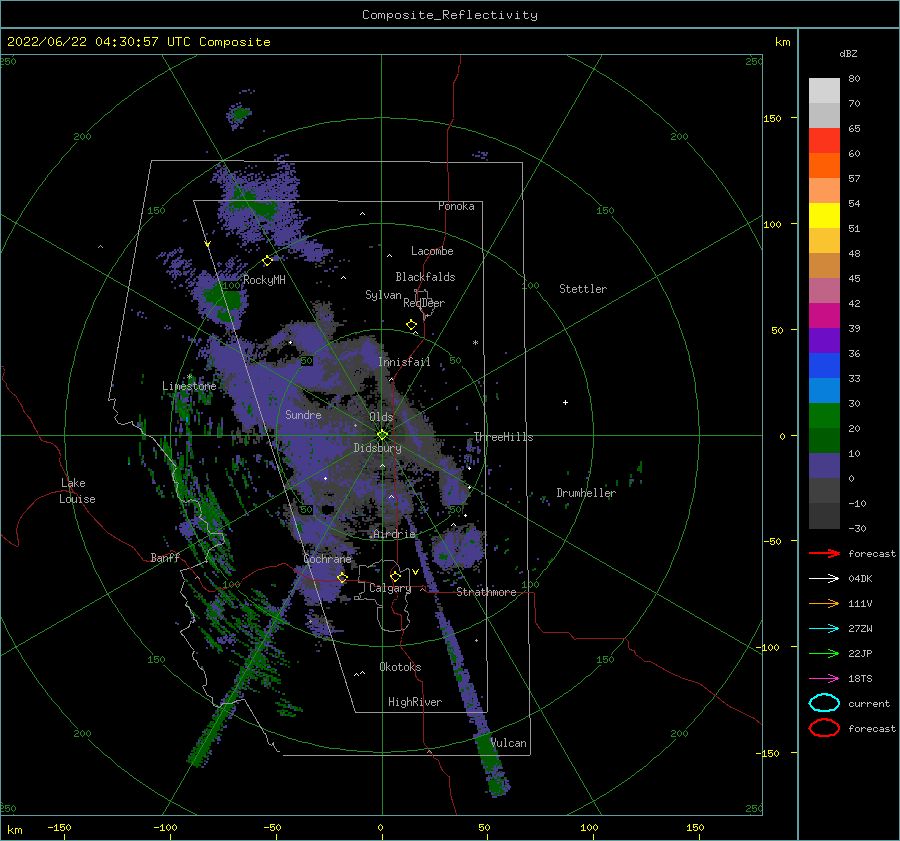Click yellow diamond marker beside RockyMH
This screenshot has width=900, height=841.
point(267,261)
